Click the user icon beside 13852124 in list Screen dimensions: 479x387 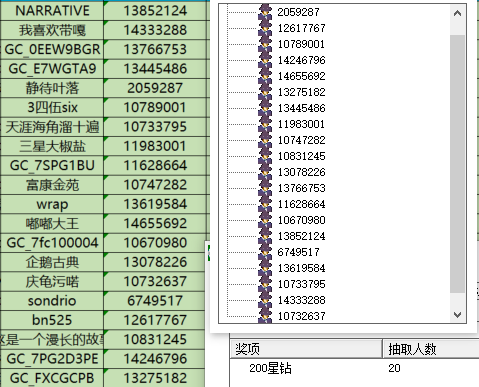[x=265, y=236]
